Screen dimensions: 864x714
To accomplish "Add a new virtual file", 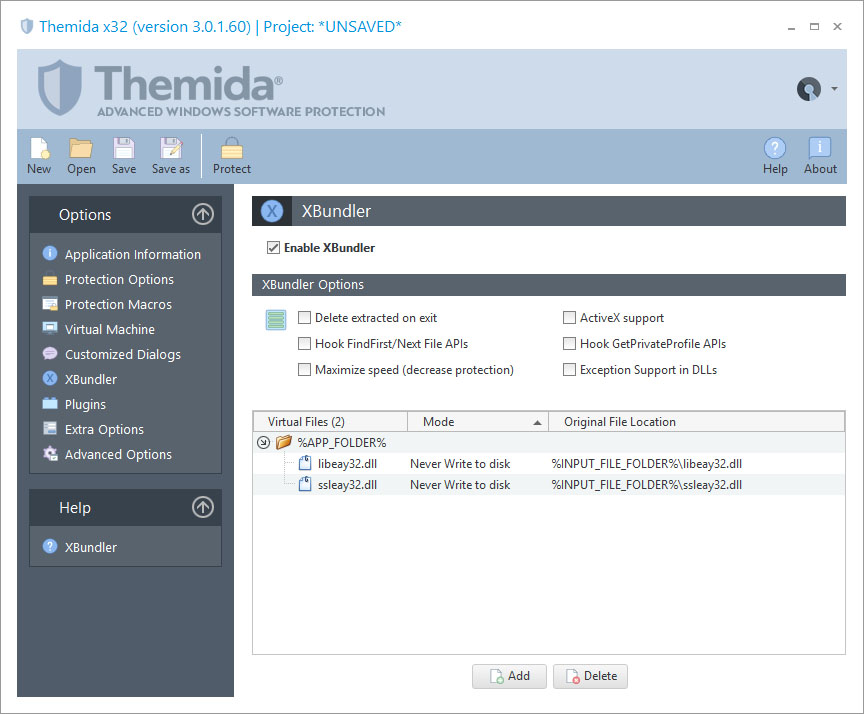I will click(509, 676).
